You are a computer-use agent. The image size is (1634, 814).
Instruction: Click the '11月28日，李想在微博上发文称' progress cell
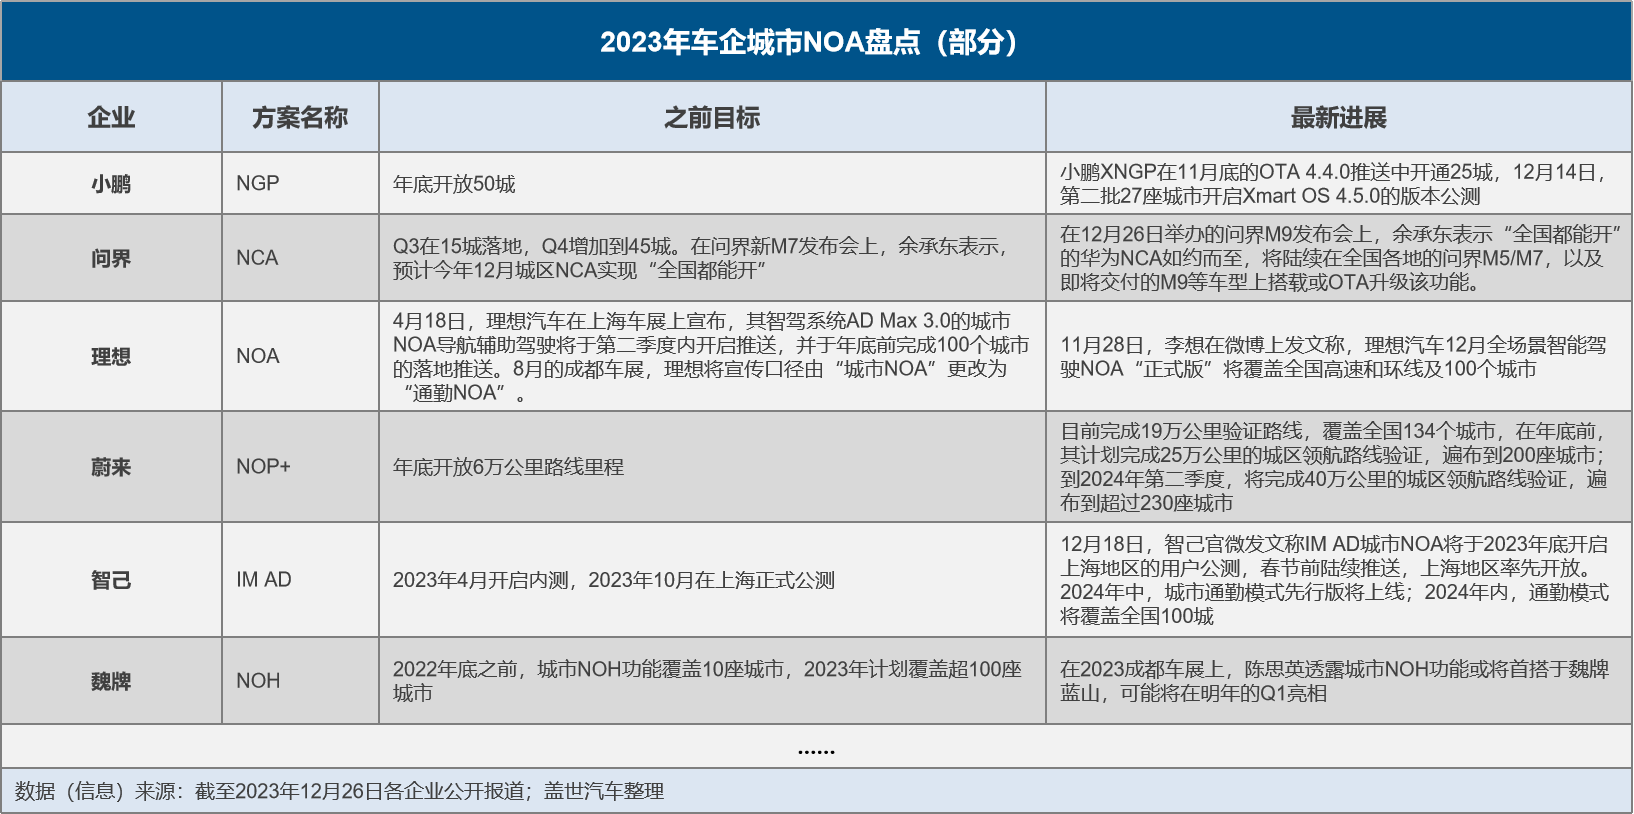tap(1339, 356)
